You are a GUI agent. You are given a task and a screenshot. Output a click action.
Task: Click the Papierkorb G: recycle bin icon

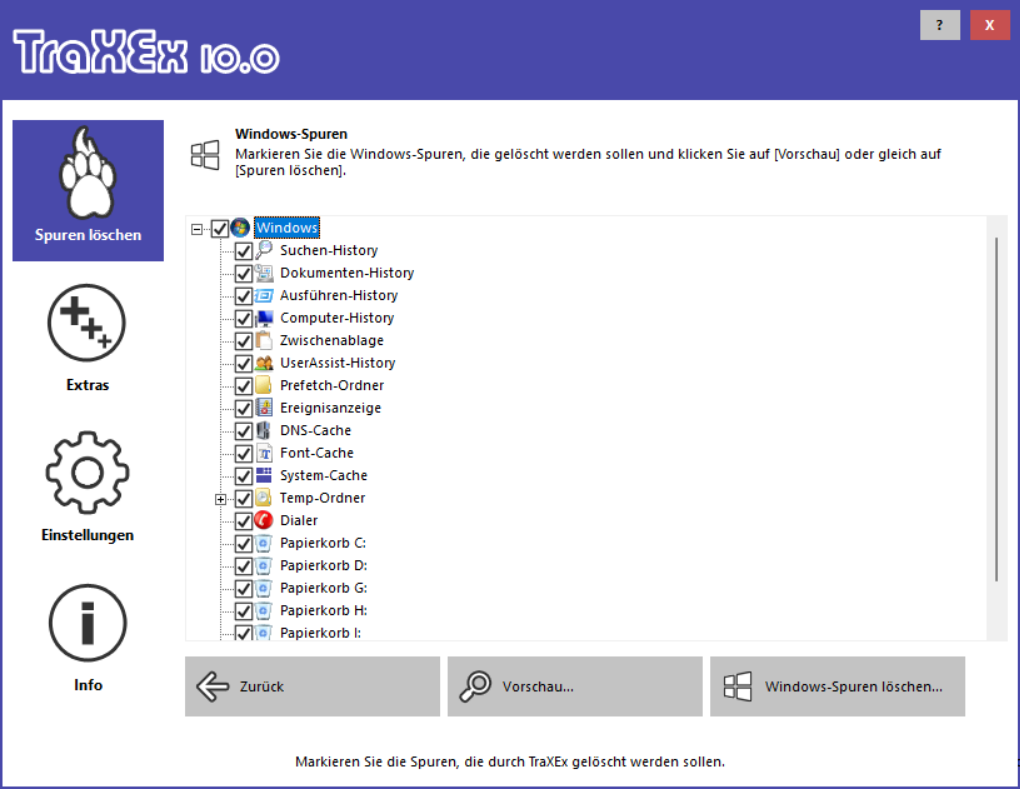(263, 588)
